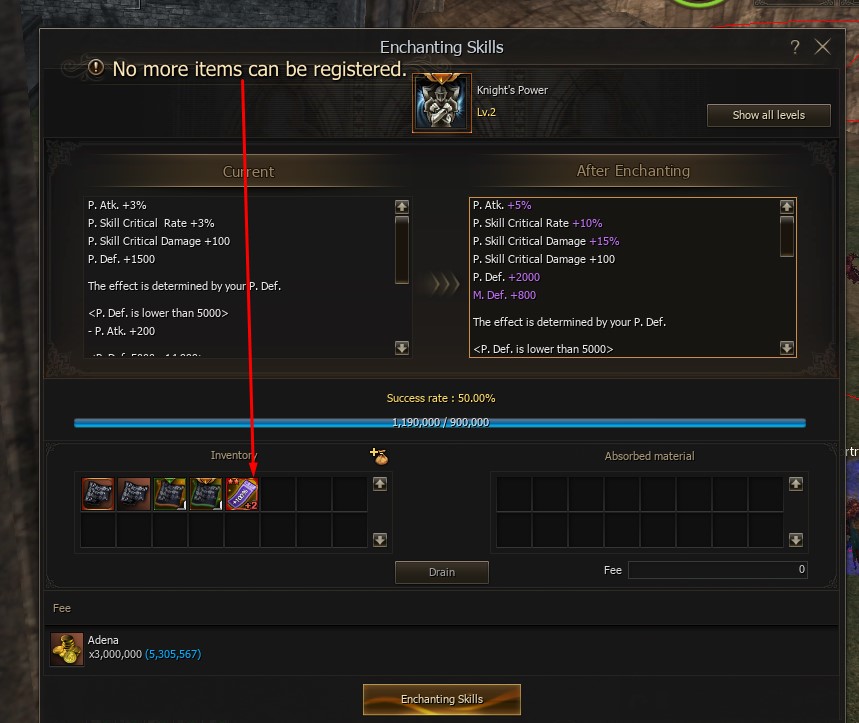Image resolution: width=859 pixels, height=723 pixels.
Task: Click the Knight's Power skill icon
Action: pyautogui.click(x=442, y=103)
